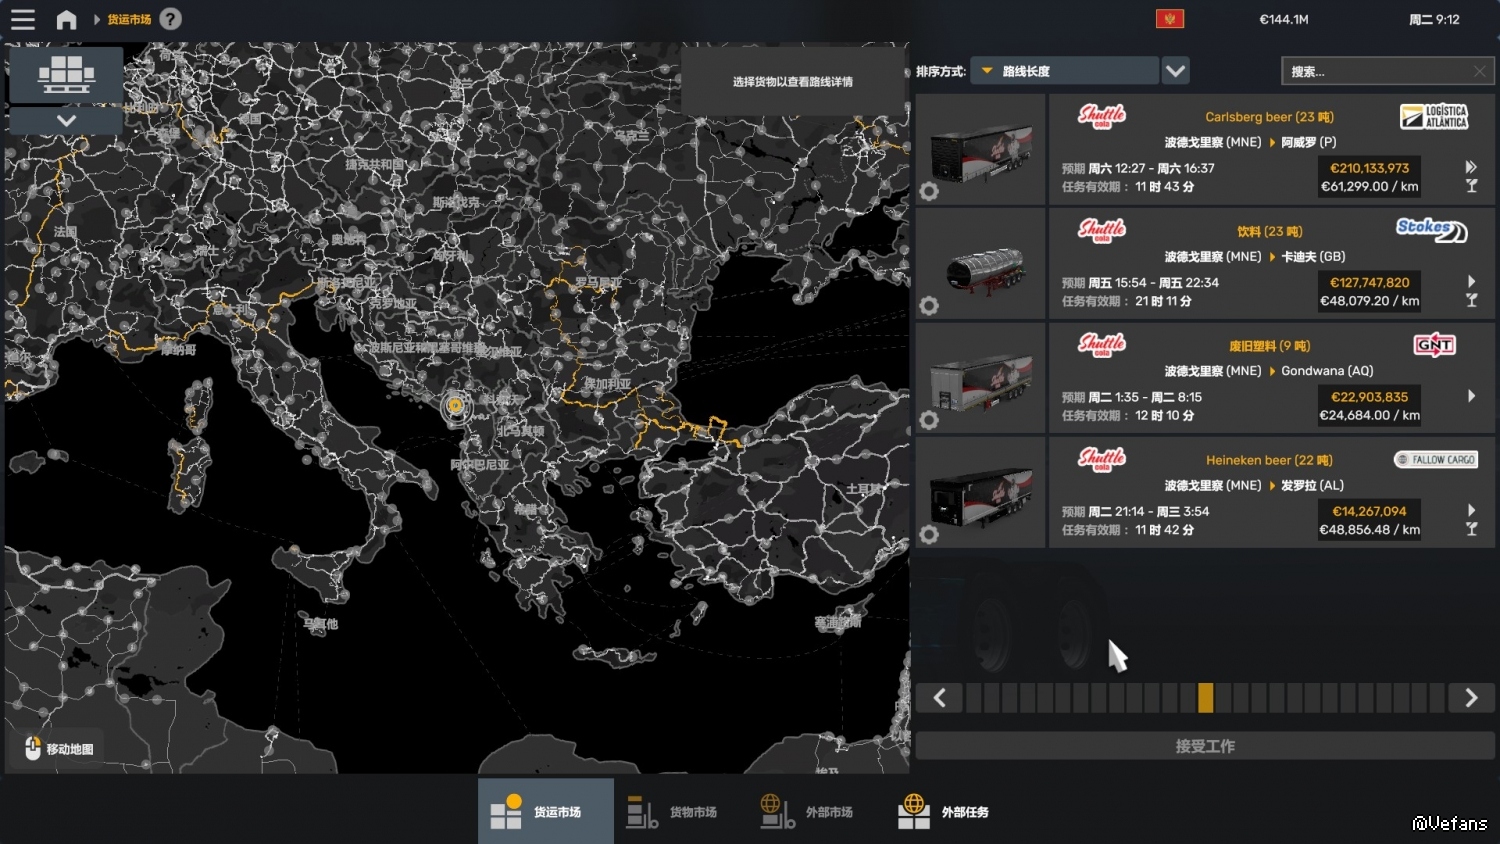
Task: Go to next page of job list
Action: click(x=1471, y=698)
